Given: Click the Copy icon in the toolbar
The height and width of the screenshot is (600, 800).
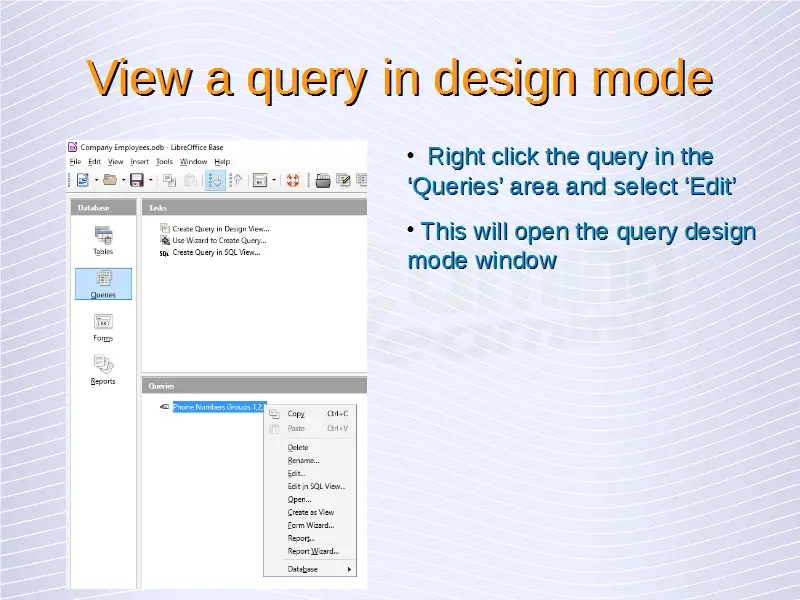Looking at the screenshot, I should point(168,180).
